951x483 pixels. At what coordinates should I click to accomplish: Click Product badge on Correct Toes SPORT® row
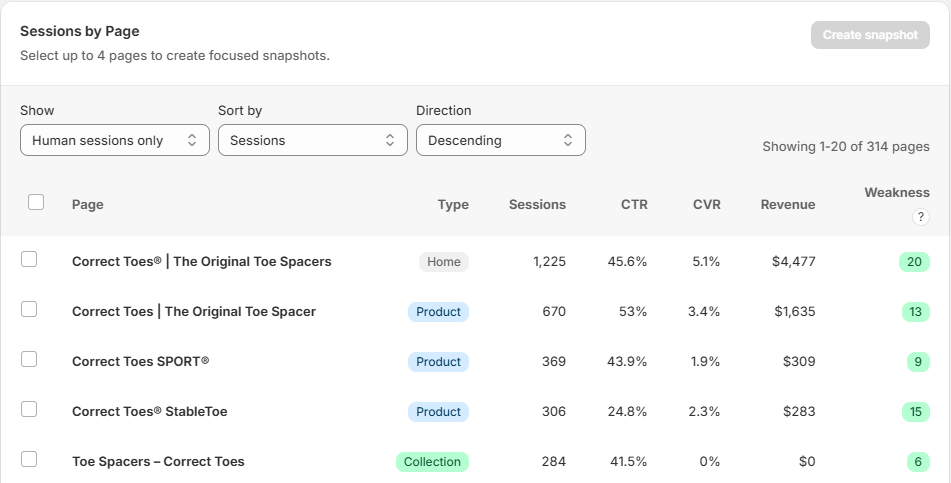tap(439, 362)
